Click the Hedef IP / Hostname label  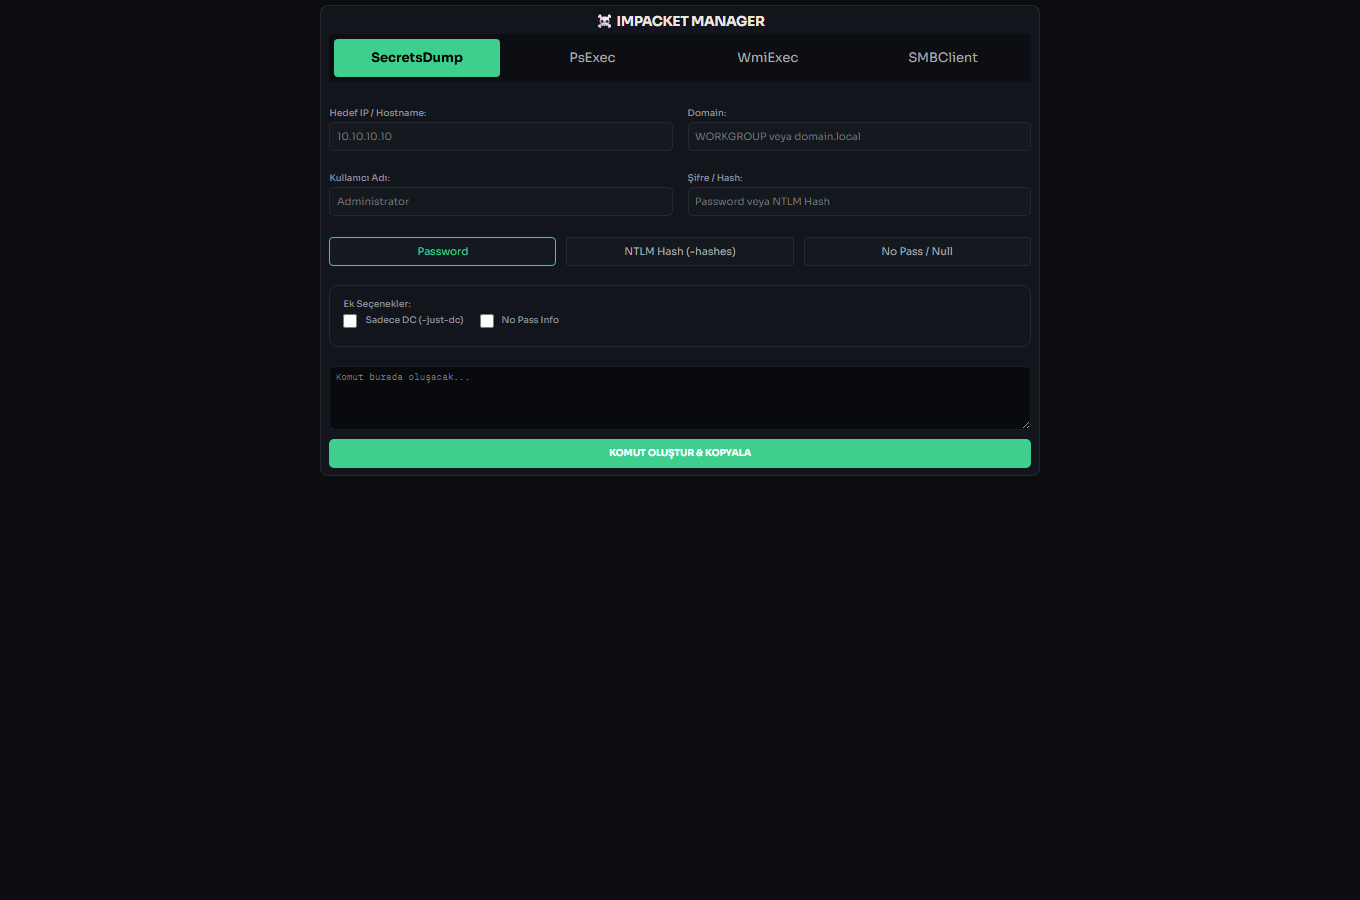pyautogui.click(x=378, y=113)
